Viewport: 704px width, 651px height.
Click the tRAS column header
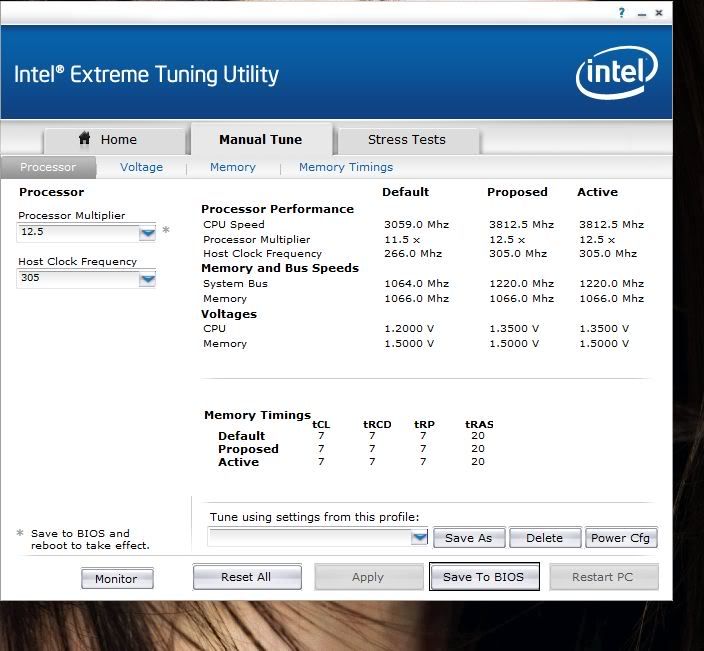click(x=479, y=424)
